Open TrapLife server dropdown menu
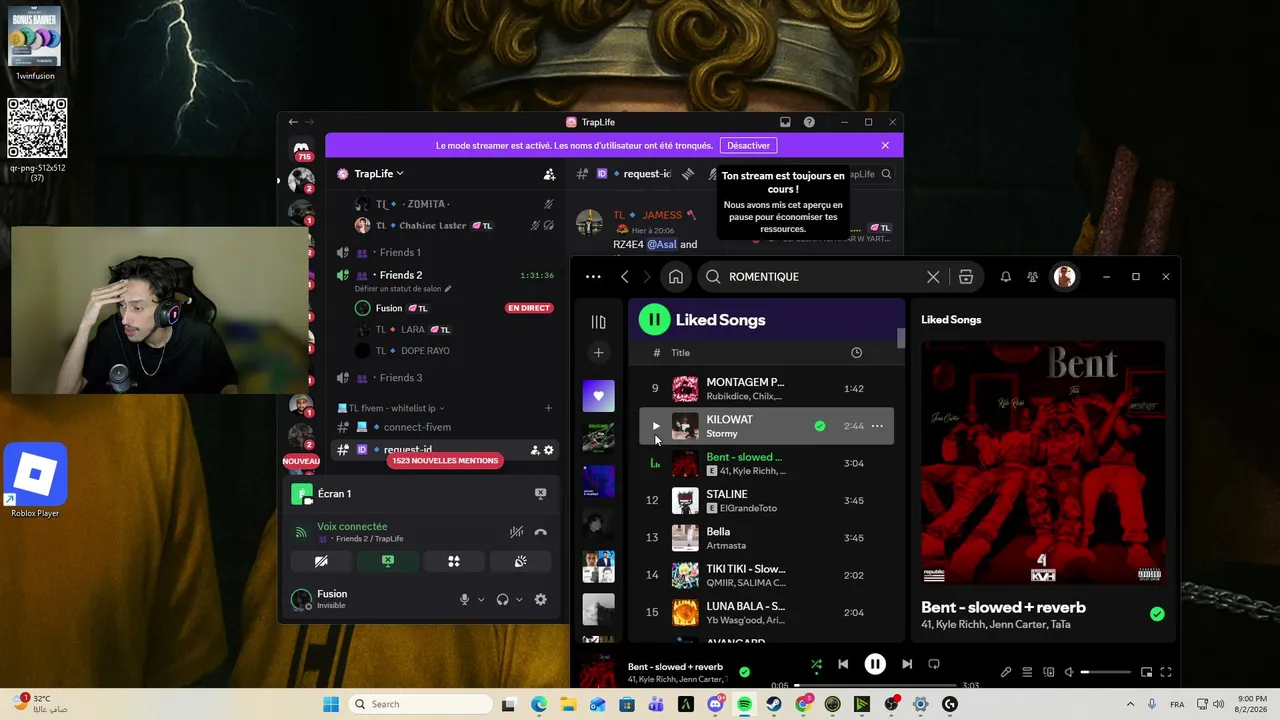This screenshot has width=1280, height=720. coord(379,174)
